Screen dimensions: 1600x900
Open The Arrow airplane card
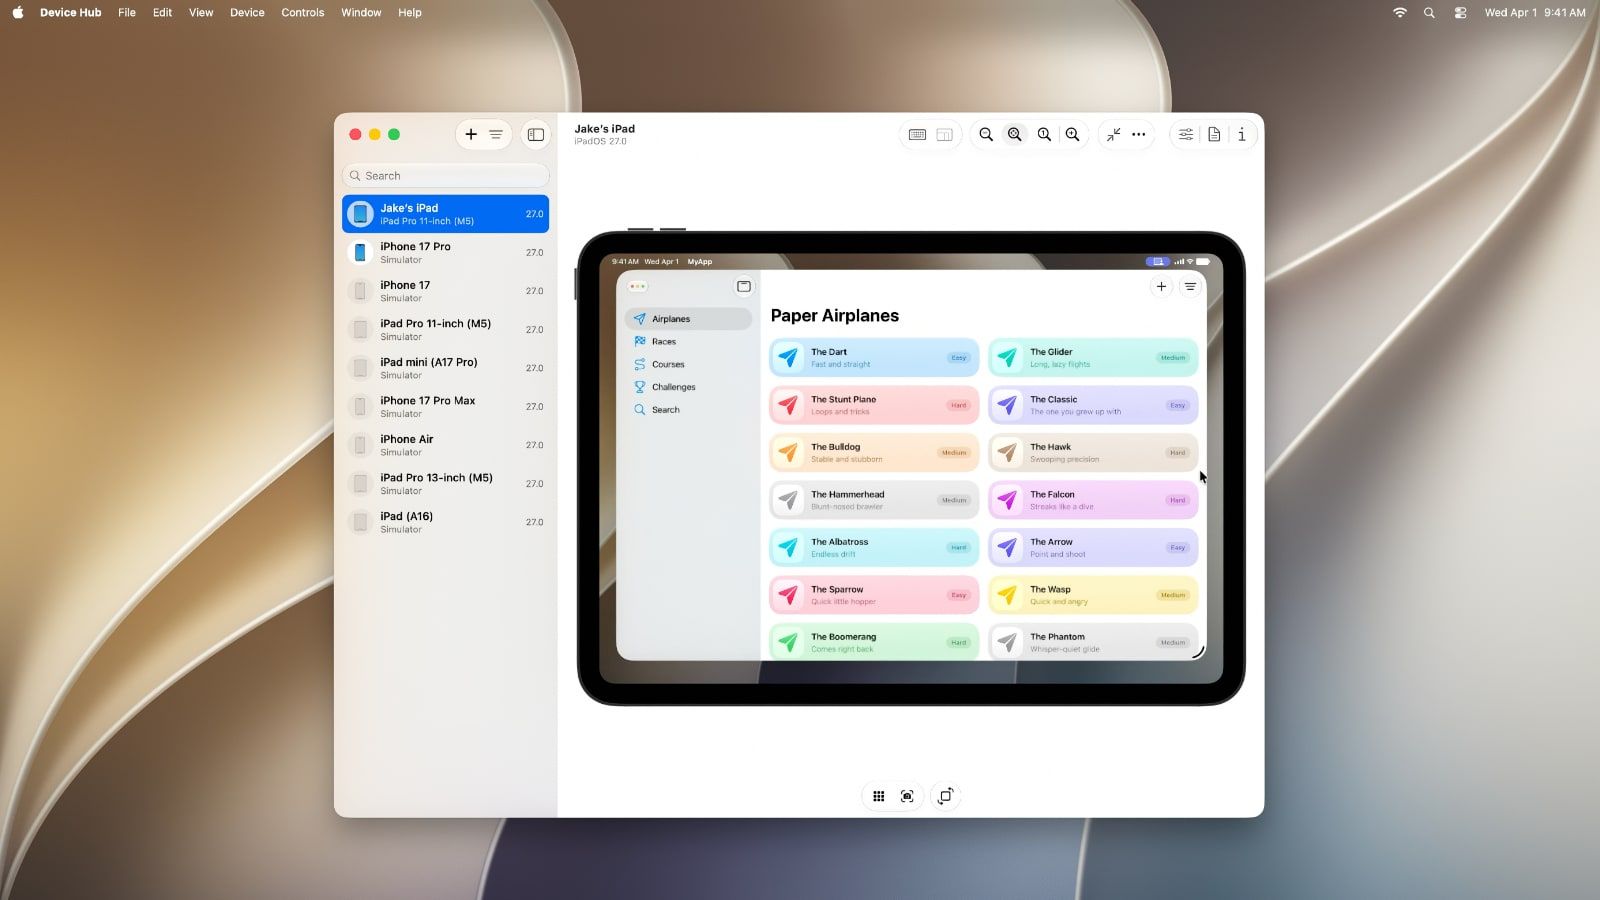(1093, 548)
